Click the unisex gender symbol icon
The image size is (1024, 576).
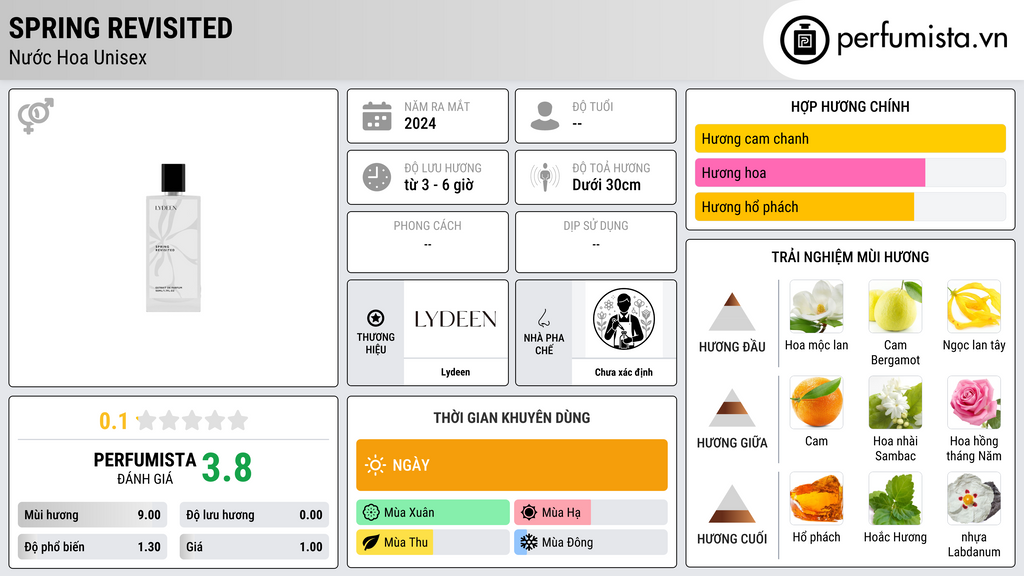36,116
